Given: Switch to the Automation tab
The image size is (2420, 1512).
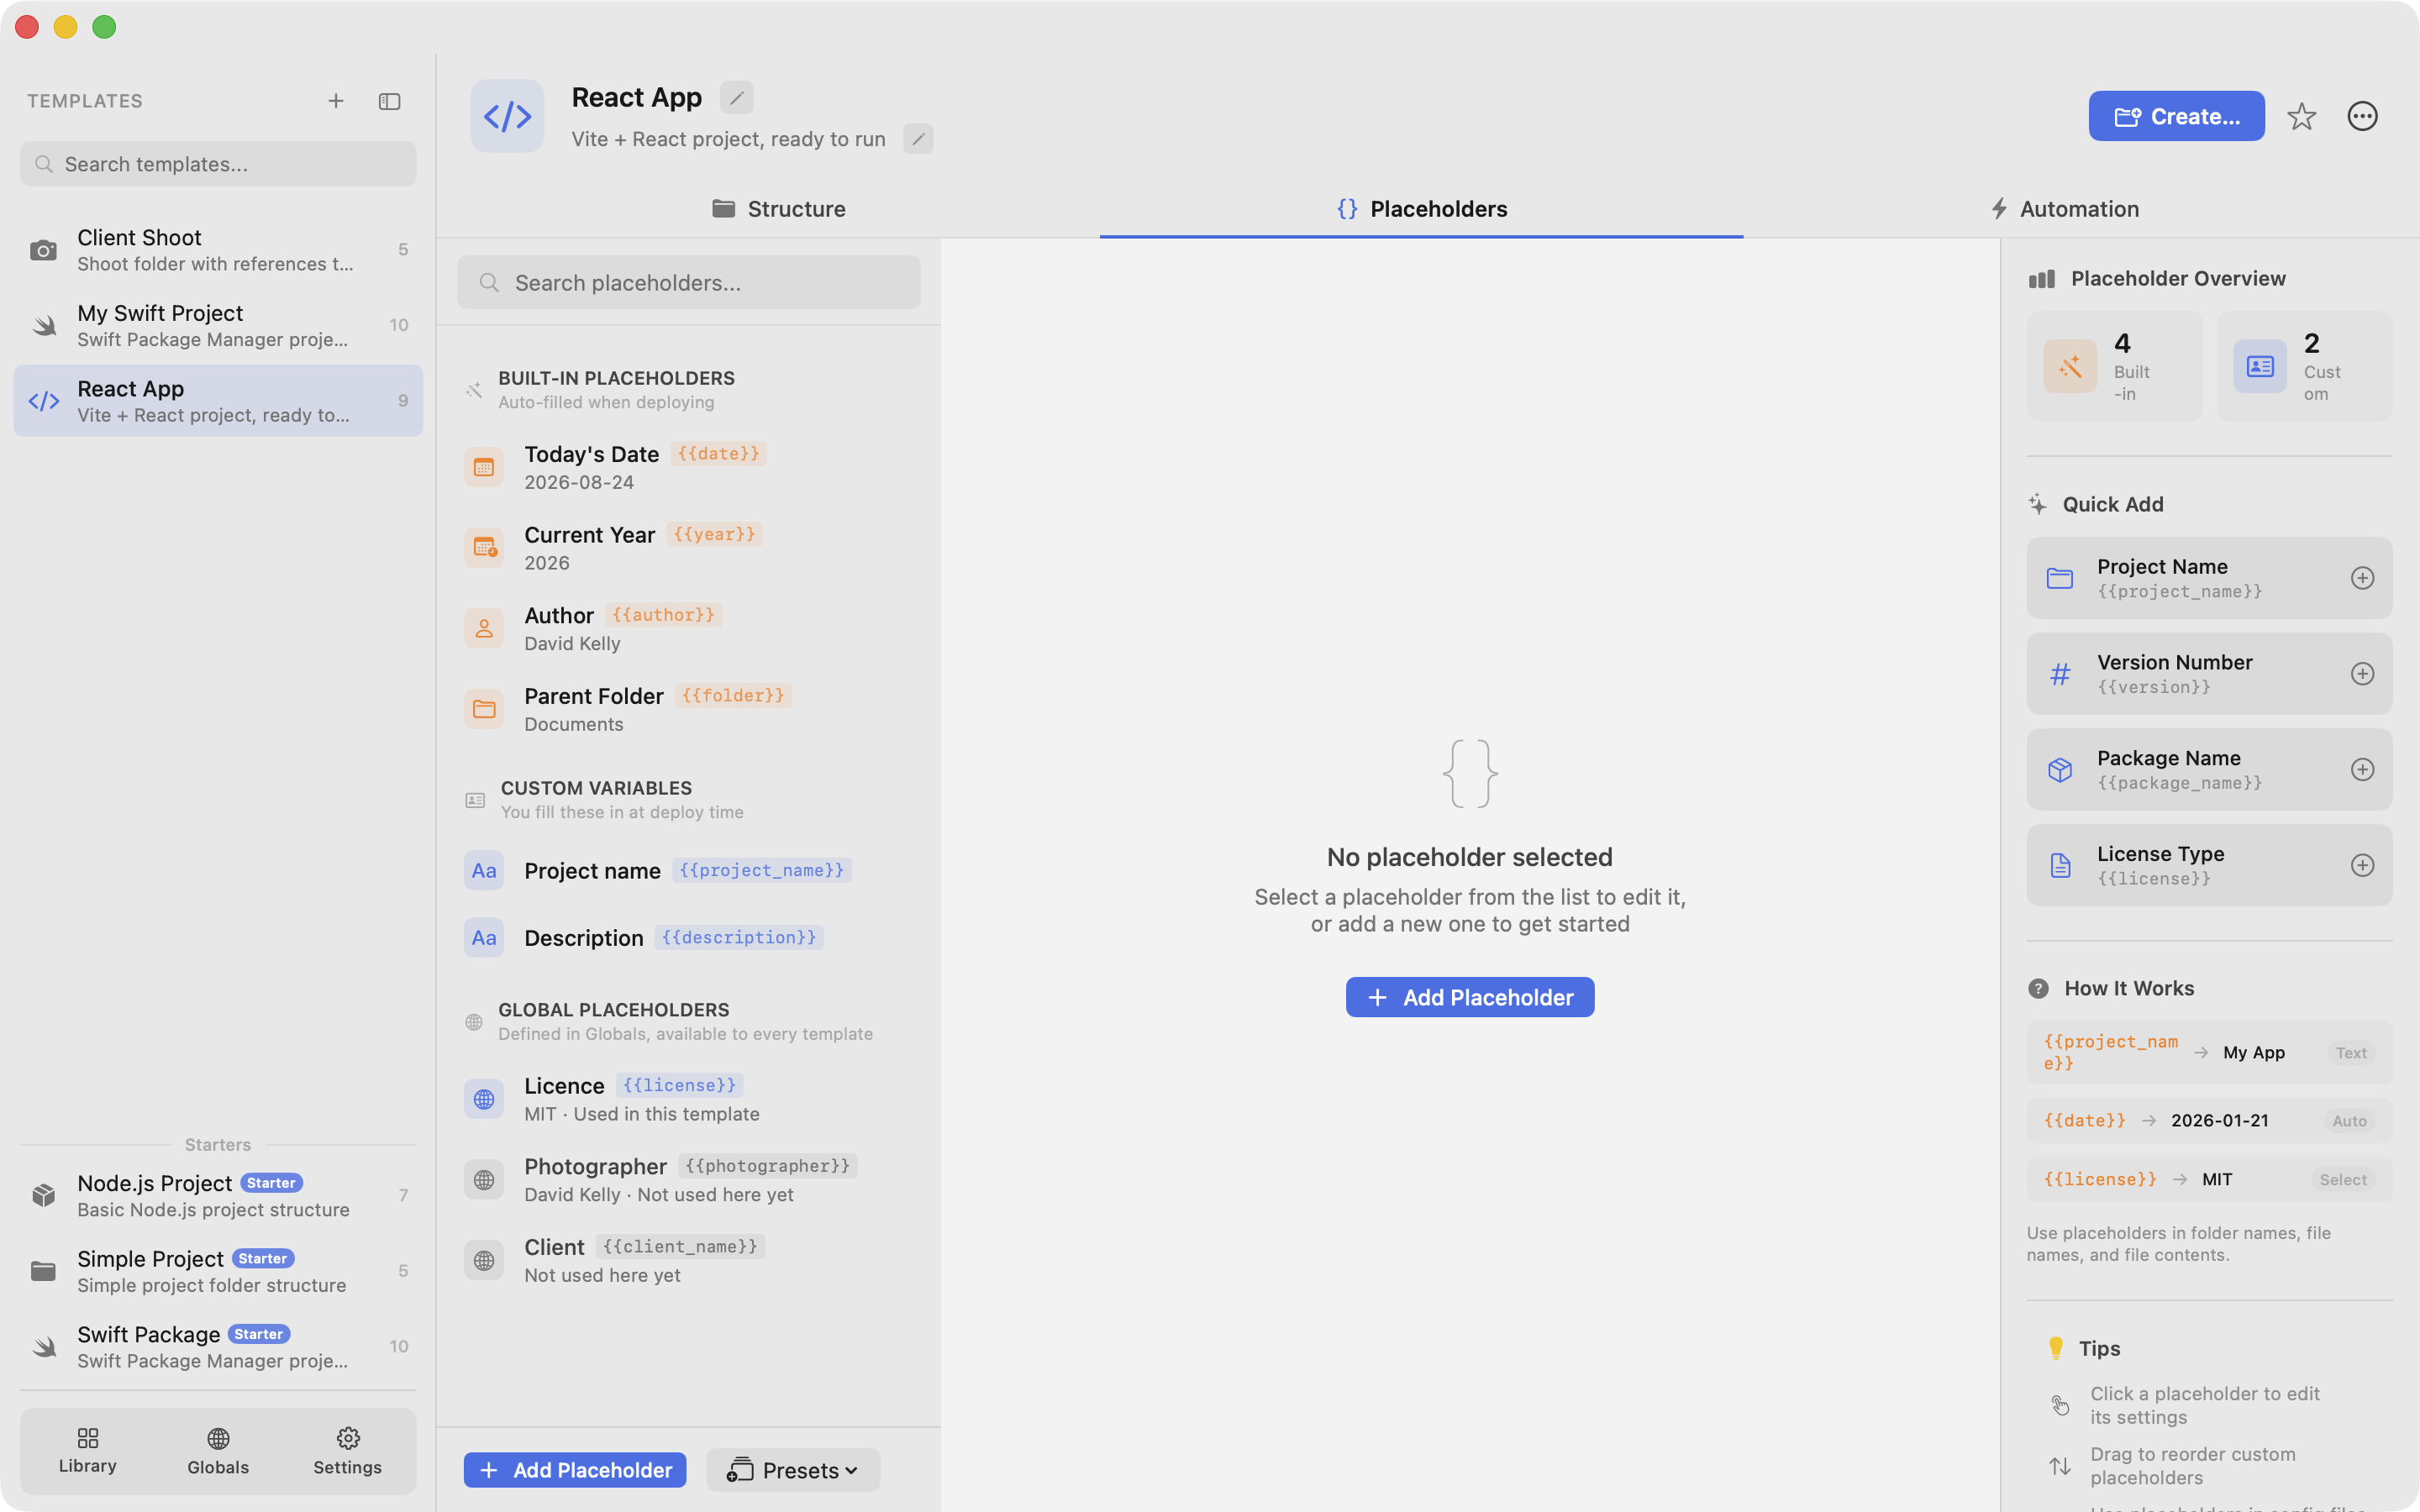Looking at the screenshot, I should point(2064,209).
